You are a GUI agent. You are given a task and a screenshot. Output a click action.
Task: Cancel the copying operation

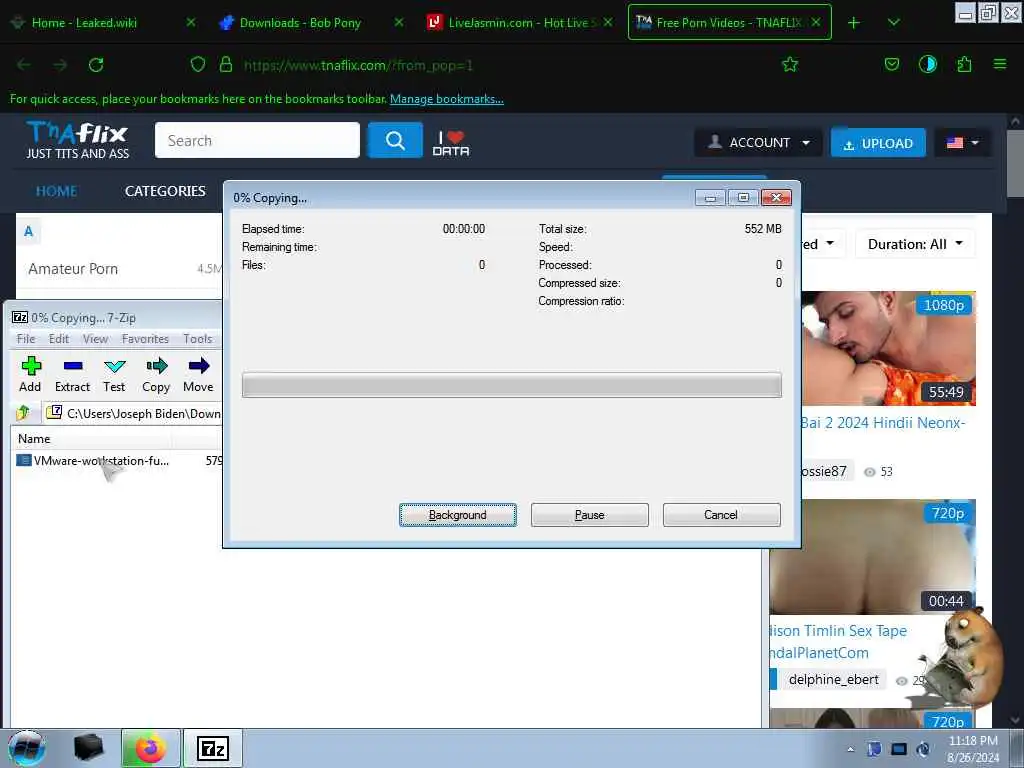(x=721, y=515)
